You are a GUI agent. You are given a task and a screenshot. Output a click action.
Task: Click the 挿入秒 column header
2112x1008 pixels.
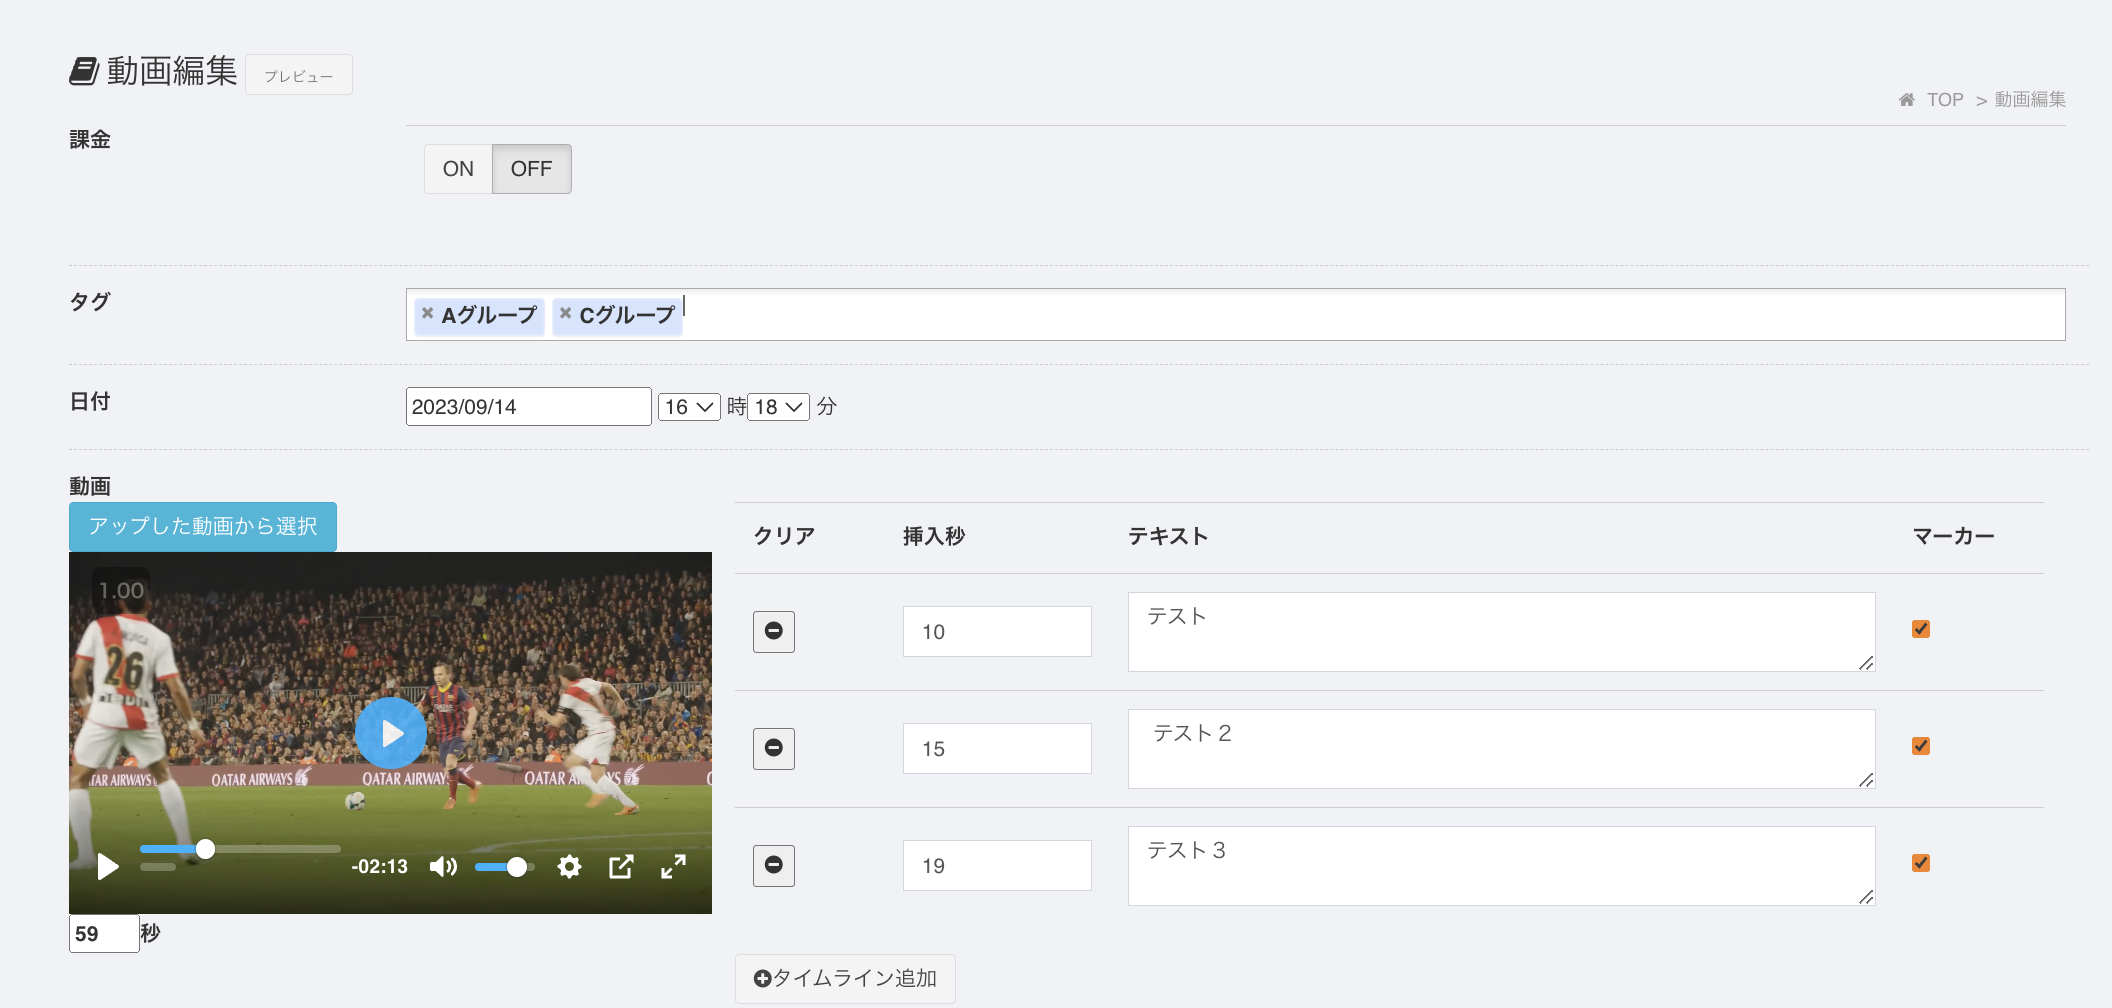point(934,536)
